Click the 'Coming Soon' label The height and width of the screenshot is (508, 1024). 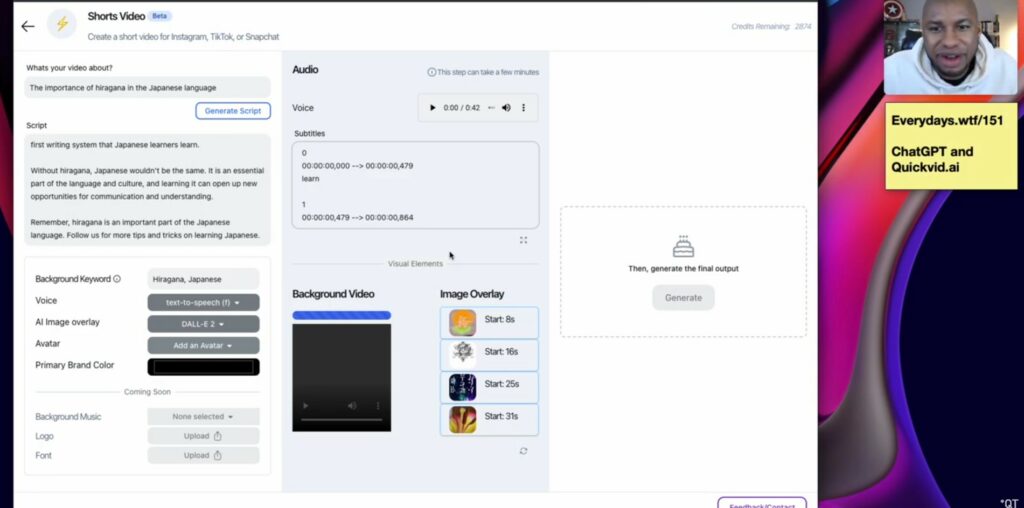click(148, 392)
